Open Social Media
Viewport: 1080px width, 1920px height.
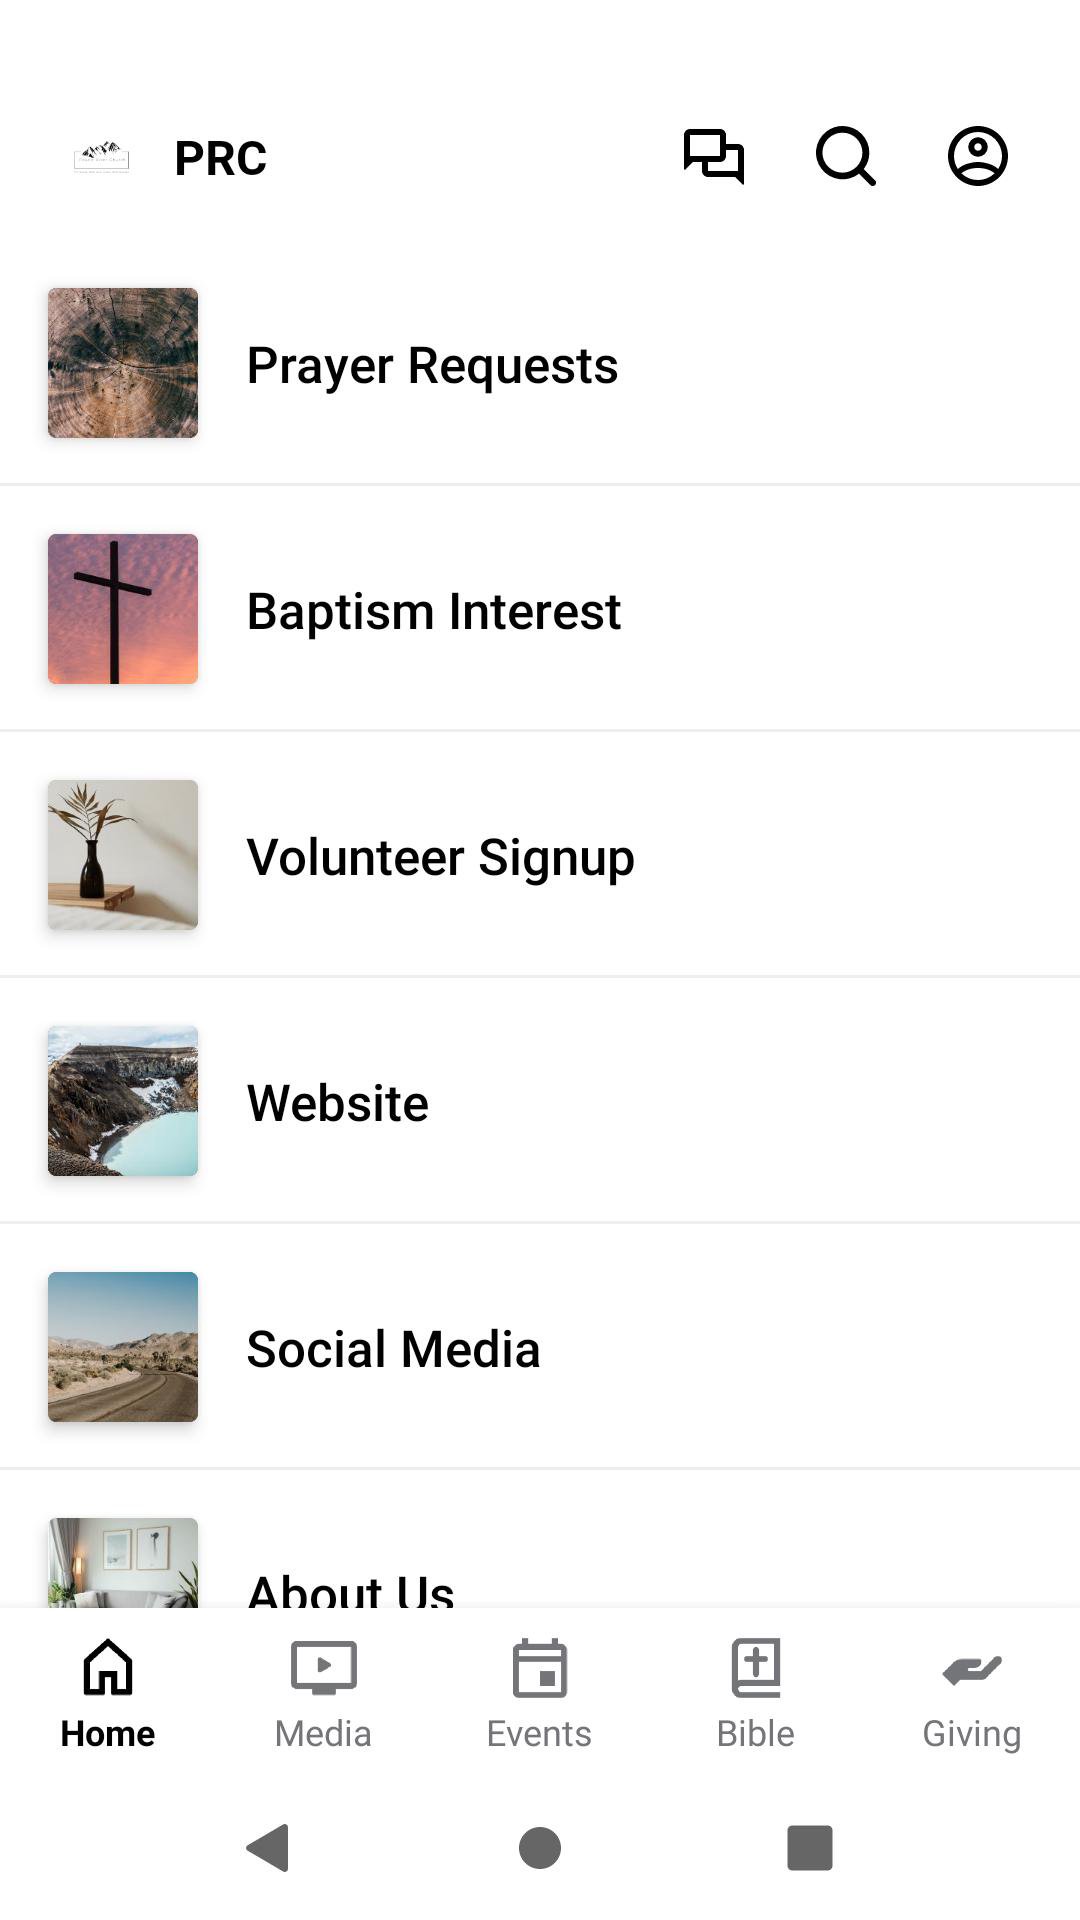pos(393,1349)
